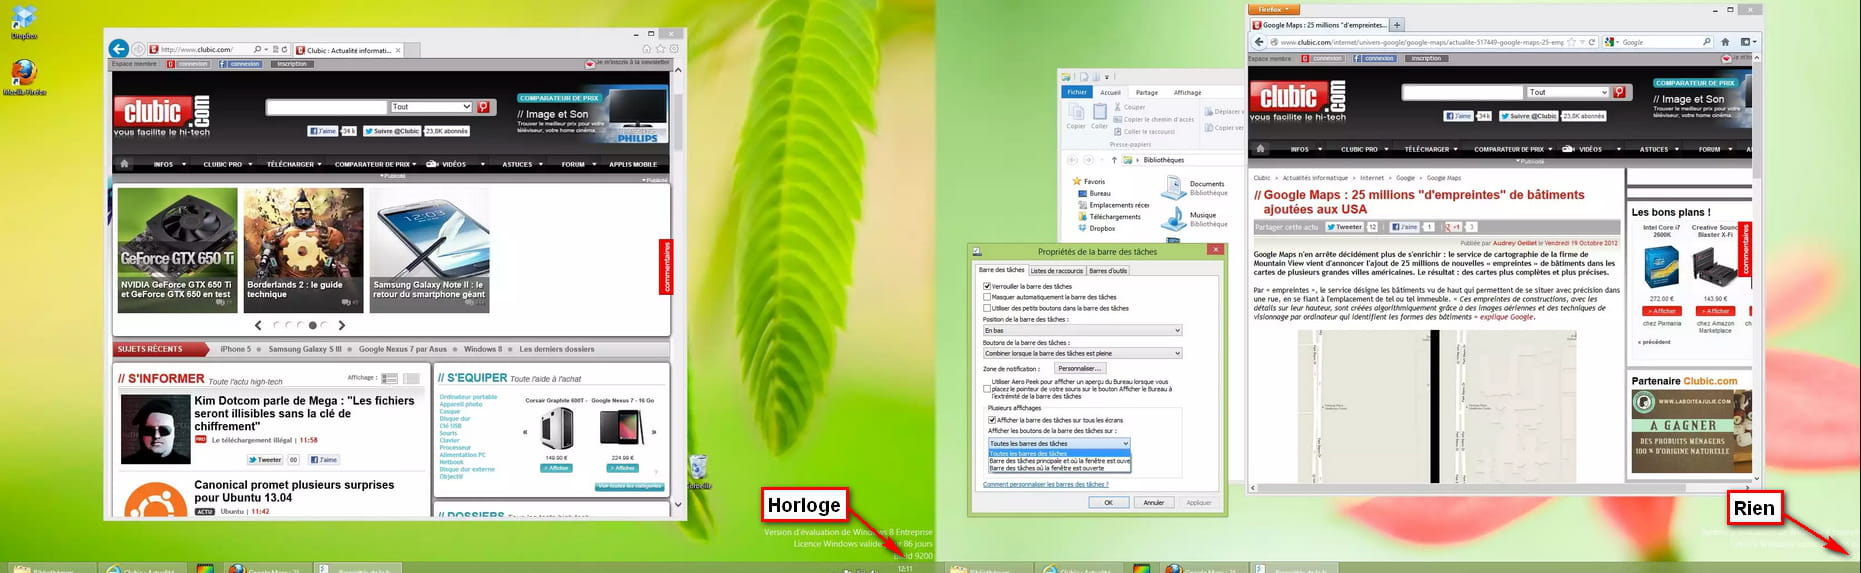
Task: Click the Firefox home icon
Action: (x=1725, y=42)
